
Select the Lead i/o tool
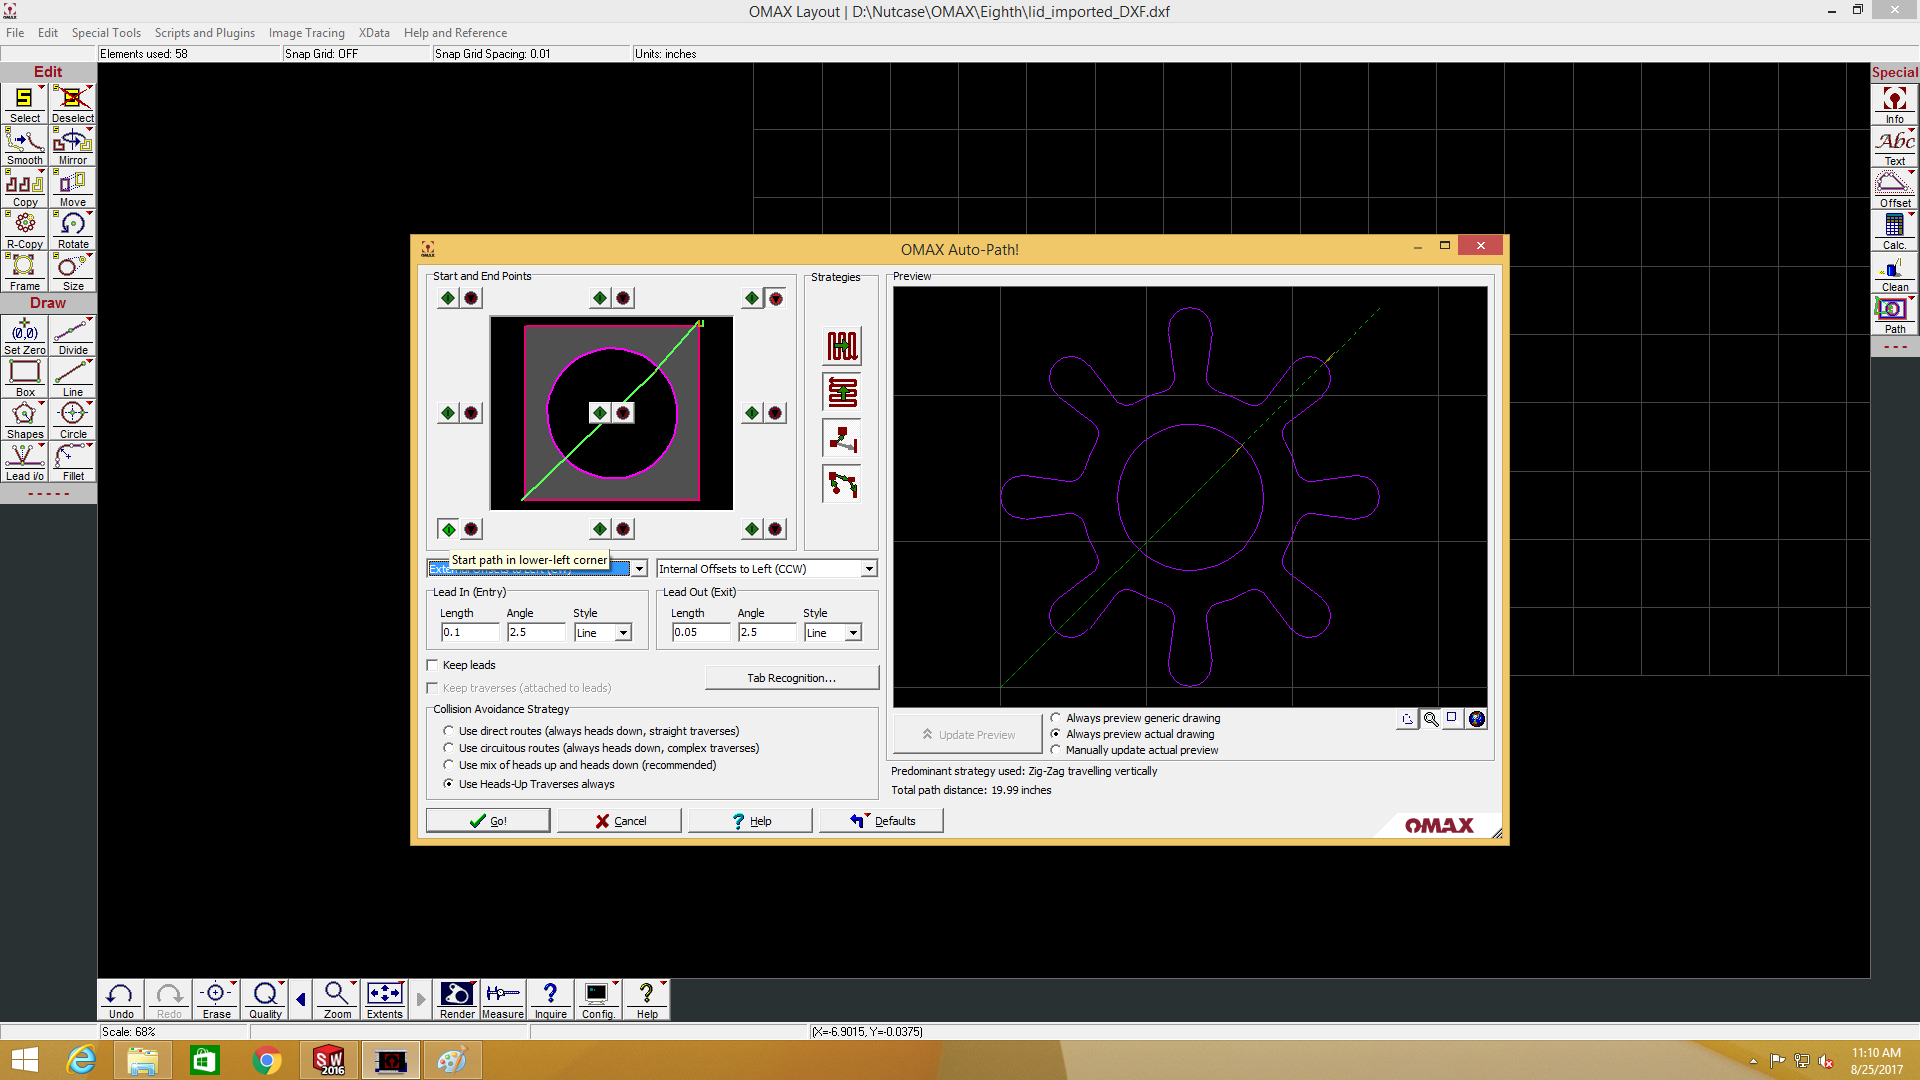(x=24, y=463)
